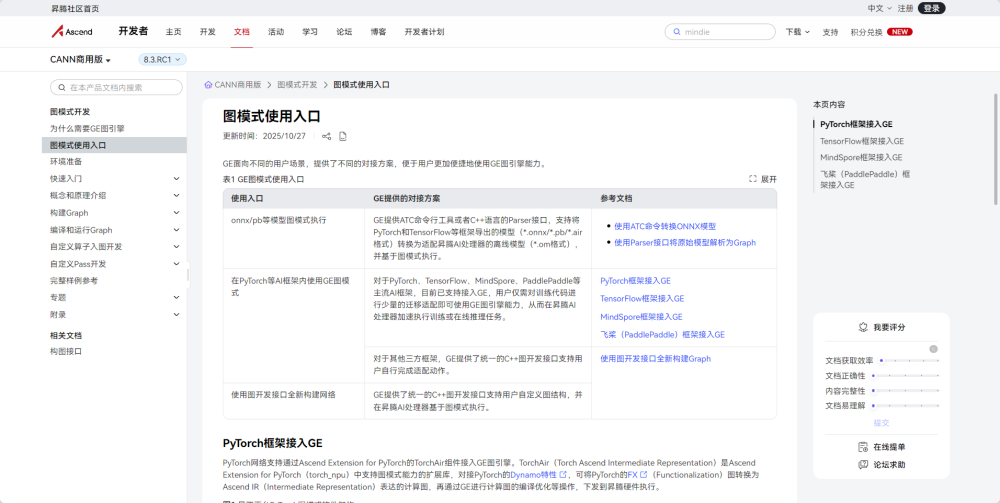Screen dimensions: 1000x503
Task: Click the red NEW badge
Action: click(899, 32)
